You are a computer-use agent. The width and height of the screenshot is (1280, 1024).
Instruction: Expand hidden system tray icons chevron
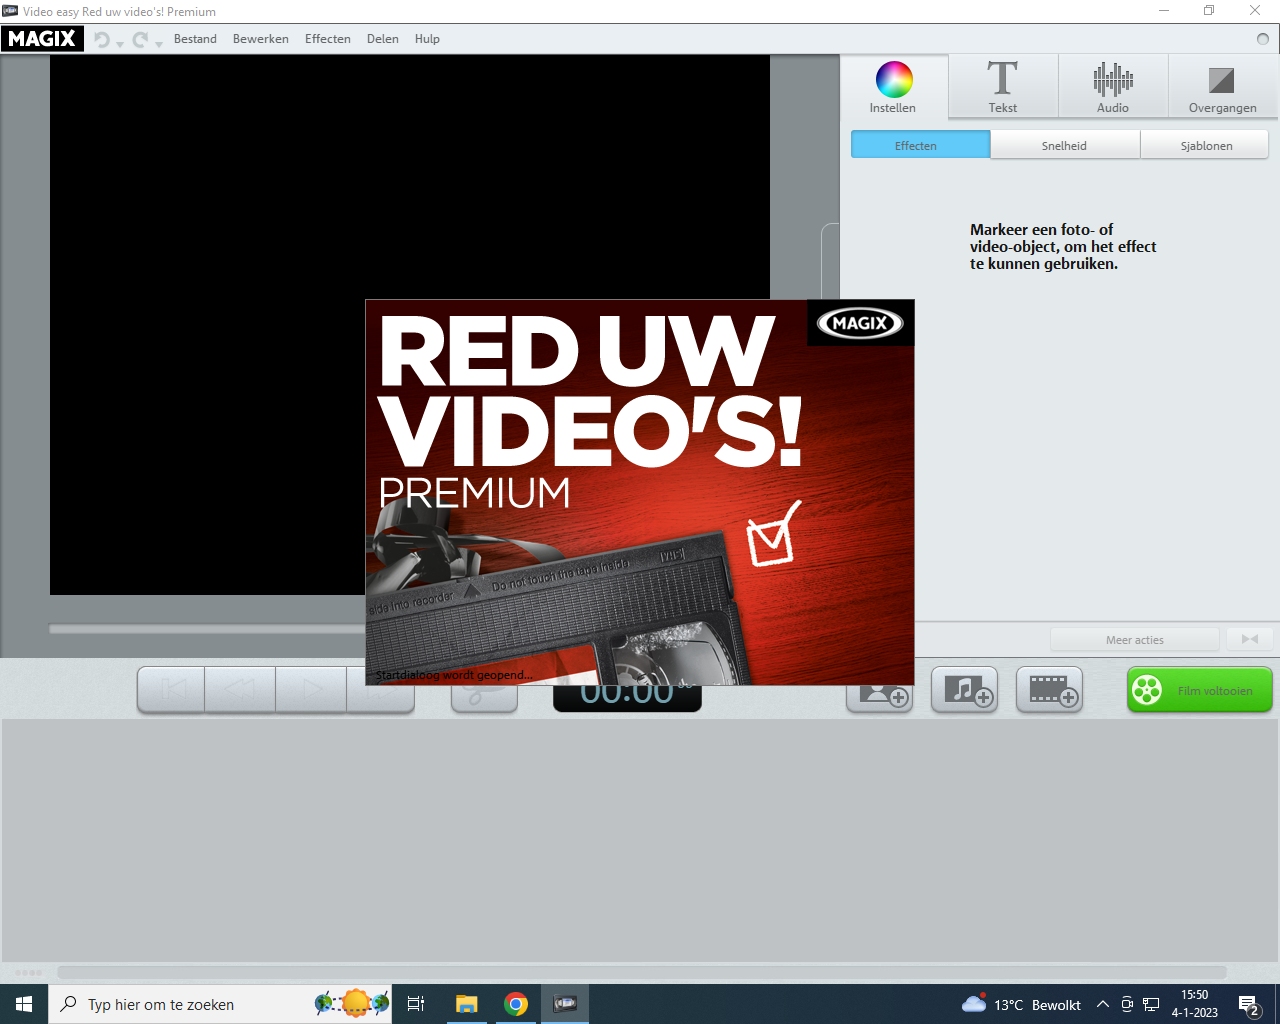tap(1102, 1004)
